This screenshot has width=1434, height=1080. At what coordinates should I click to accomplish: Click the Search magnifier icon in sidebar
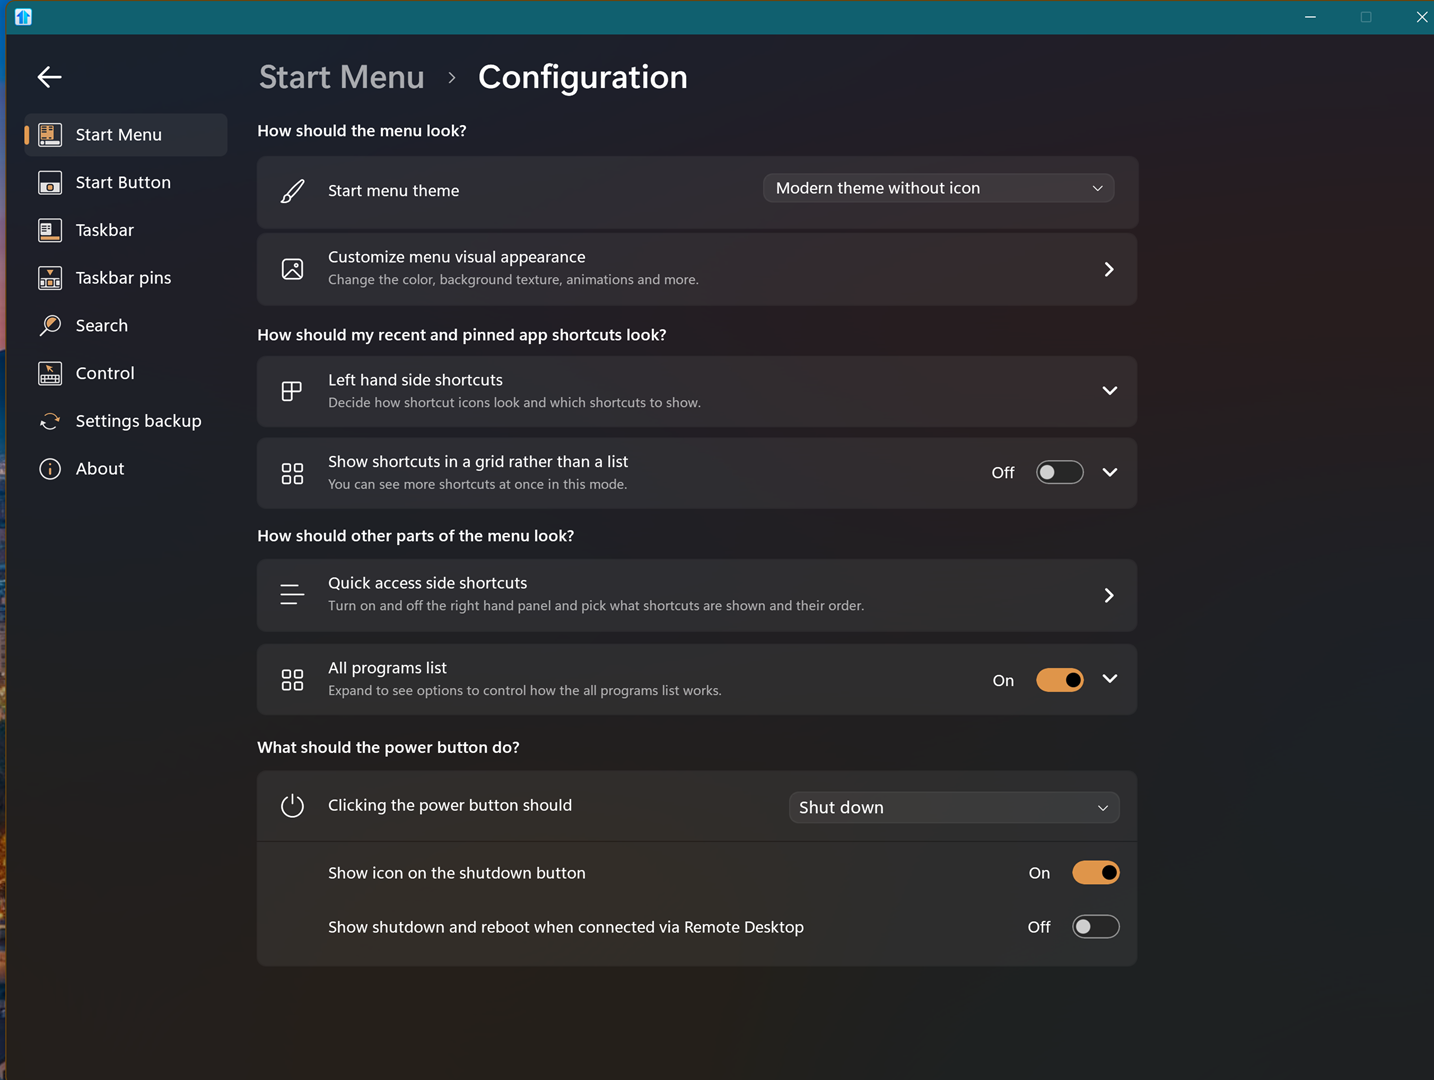click(x=50, y=326)
